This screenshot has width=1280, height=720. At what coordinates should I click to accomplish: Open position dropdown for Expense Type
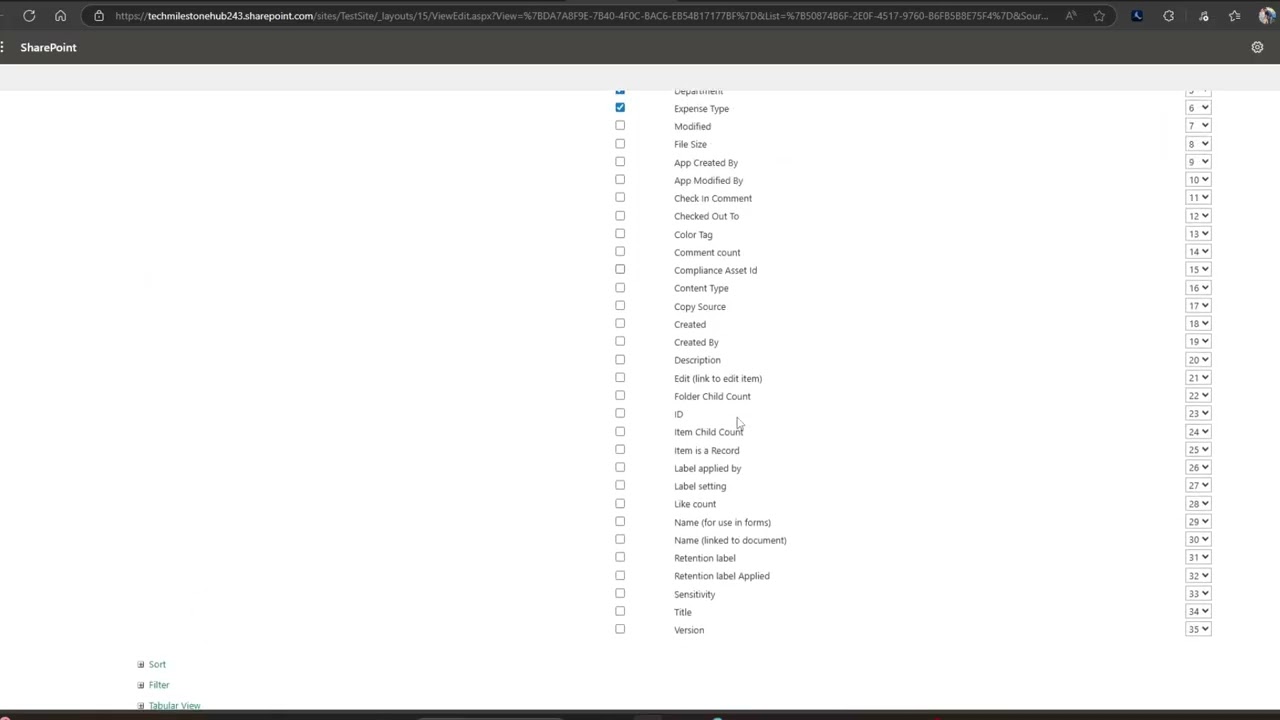pyautogui.click(x=1198, y=108)
